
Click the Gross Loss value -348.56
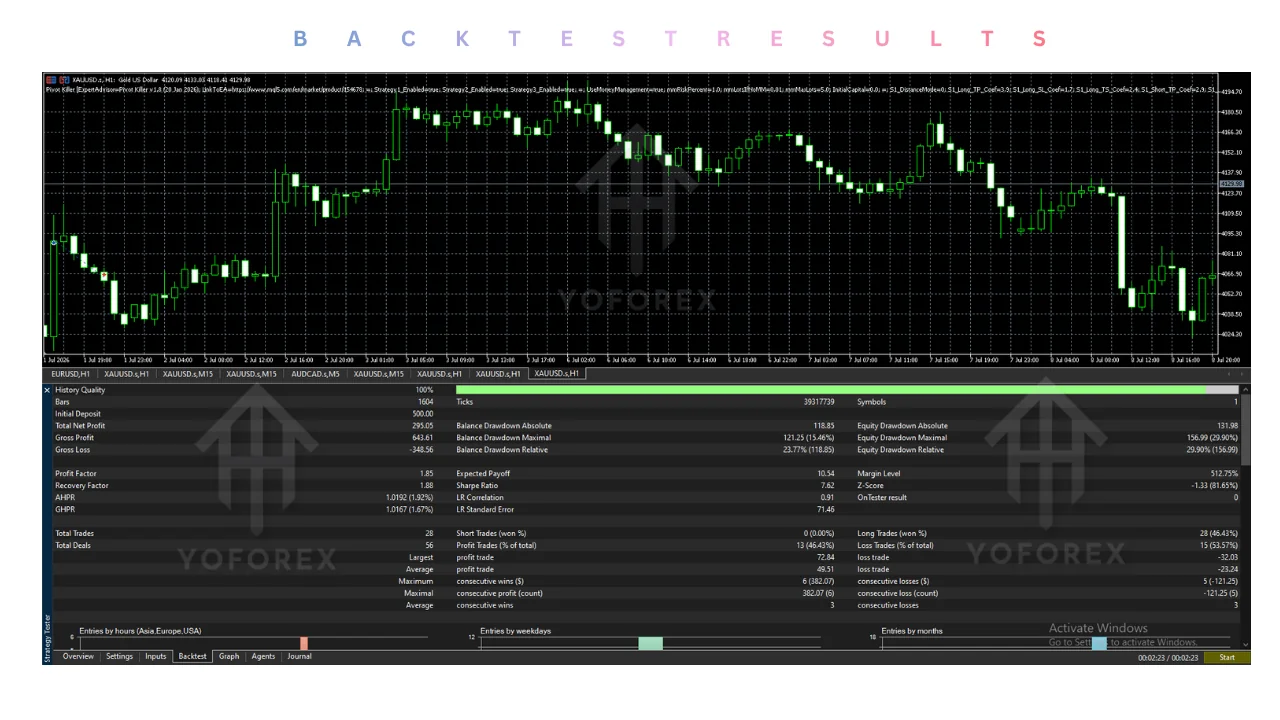click(x=420, y=450)
